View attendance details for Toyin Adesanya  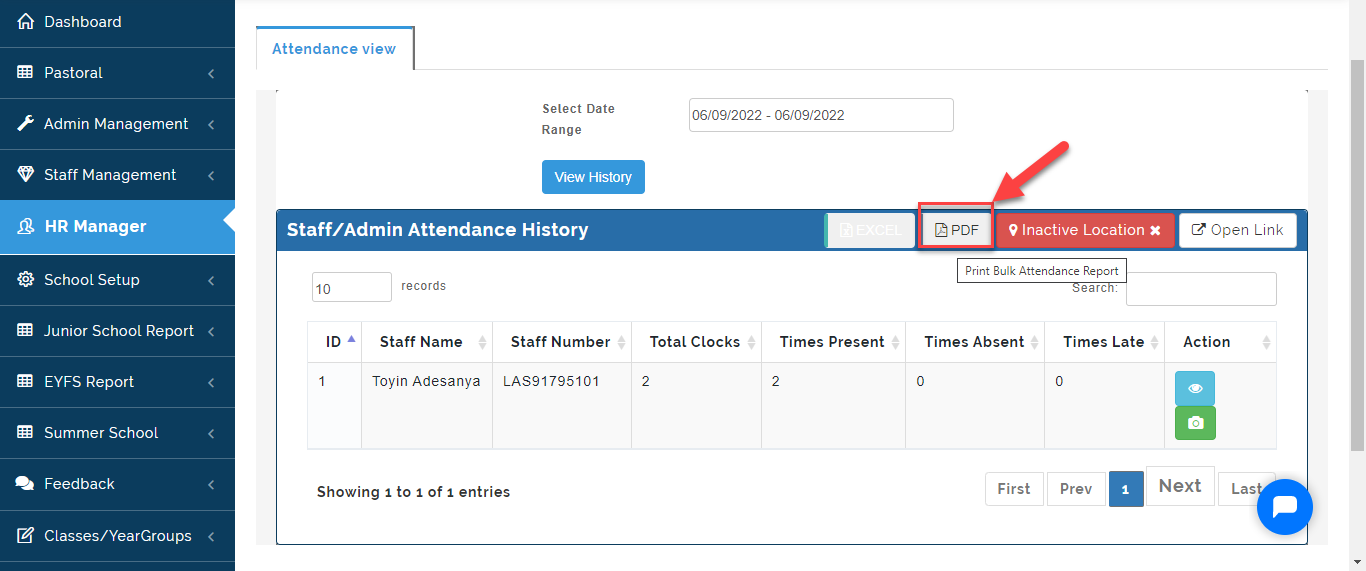point(1195,388)
